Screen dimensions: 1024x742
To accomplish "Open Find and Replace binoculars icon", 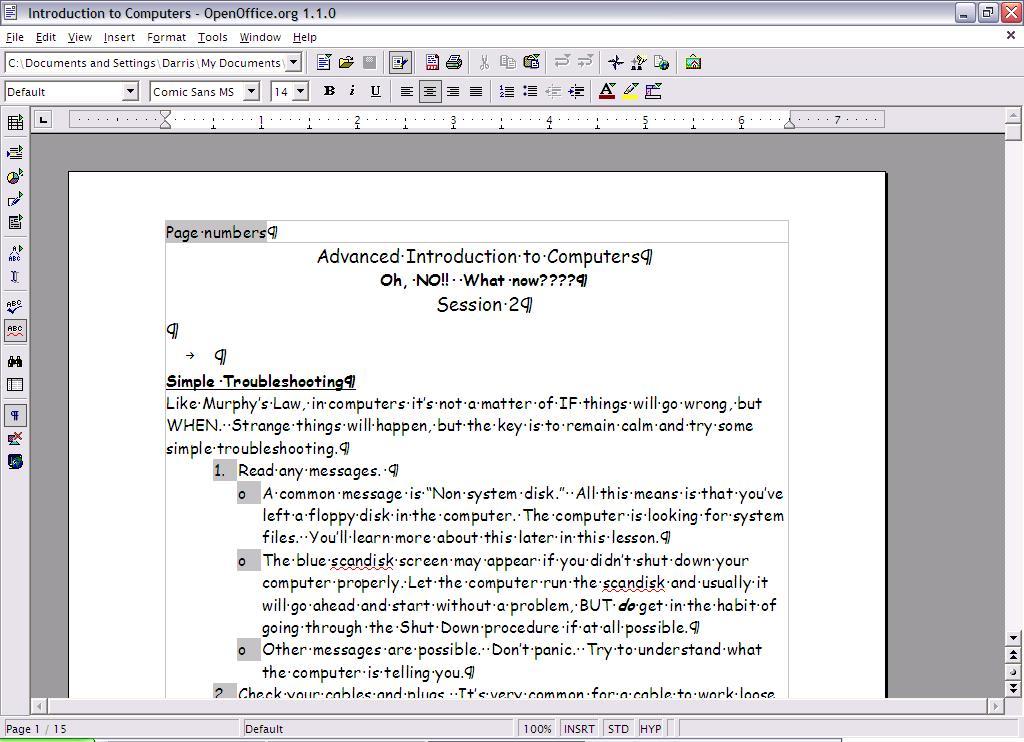I will (15, 361).
